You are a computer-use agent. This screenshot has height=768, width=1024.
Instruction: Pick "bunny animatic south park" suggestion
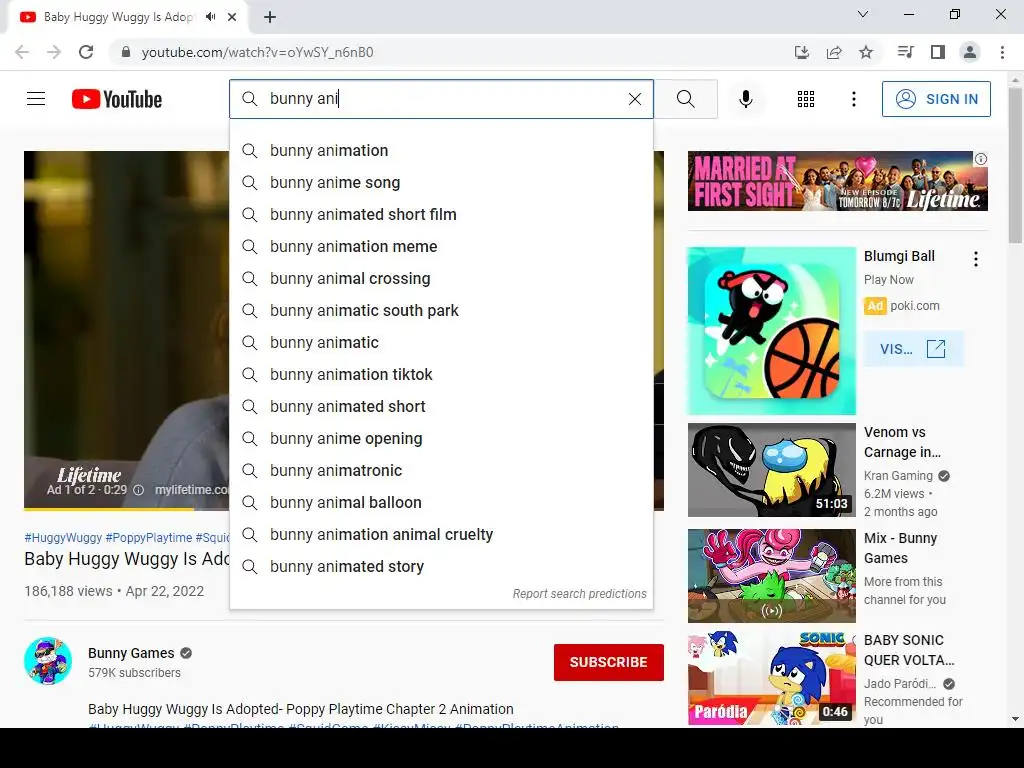click(x=441, y=310)
